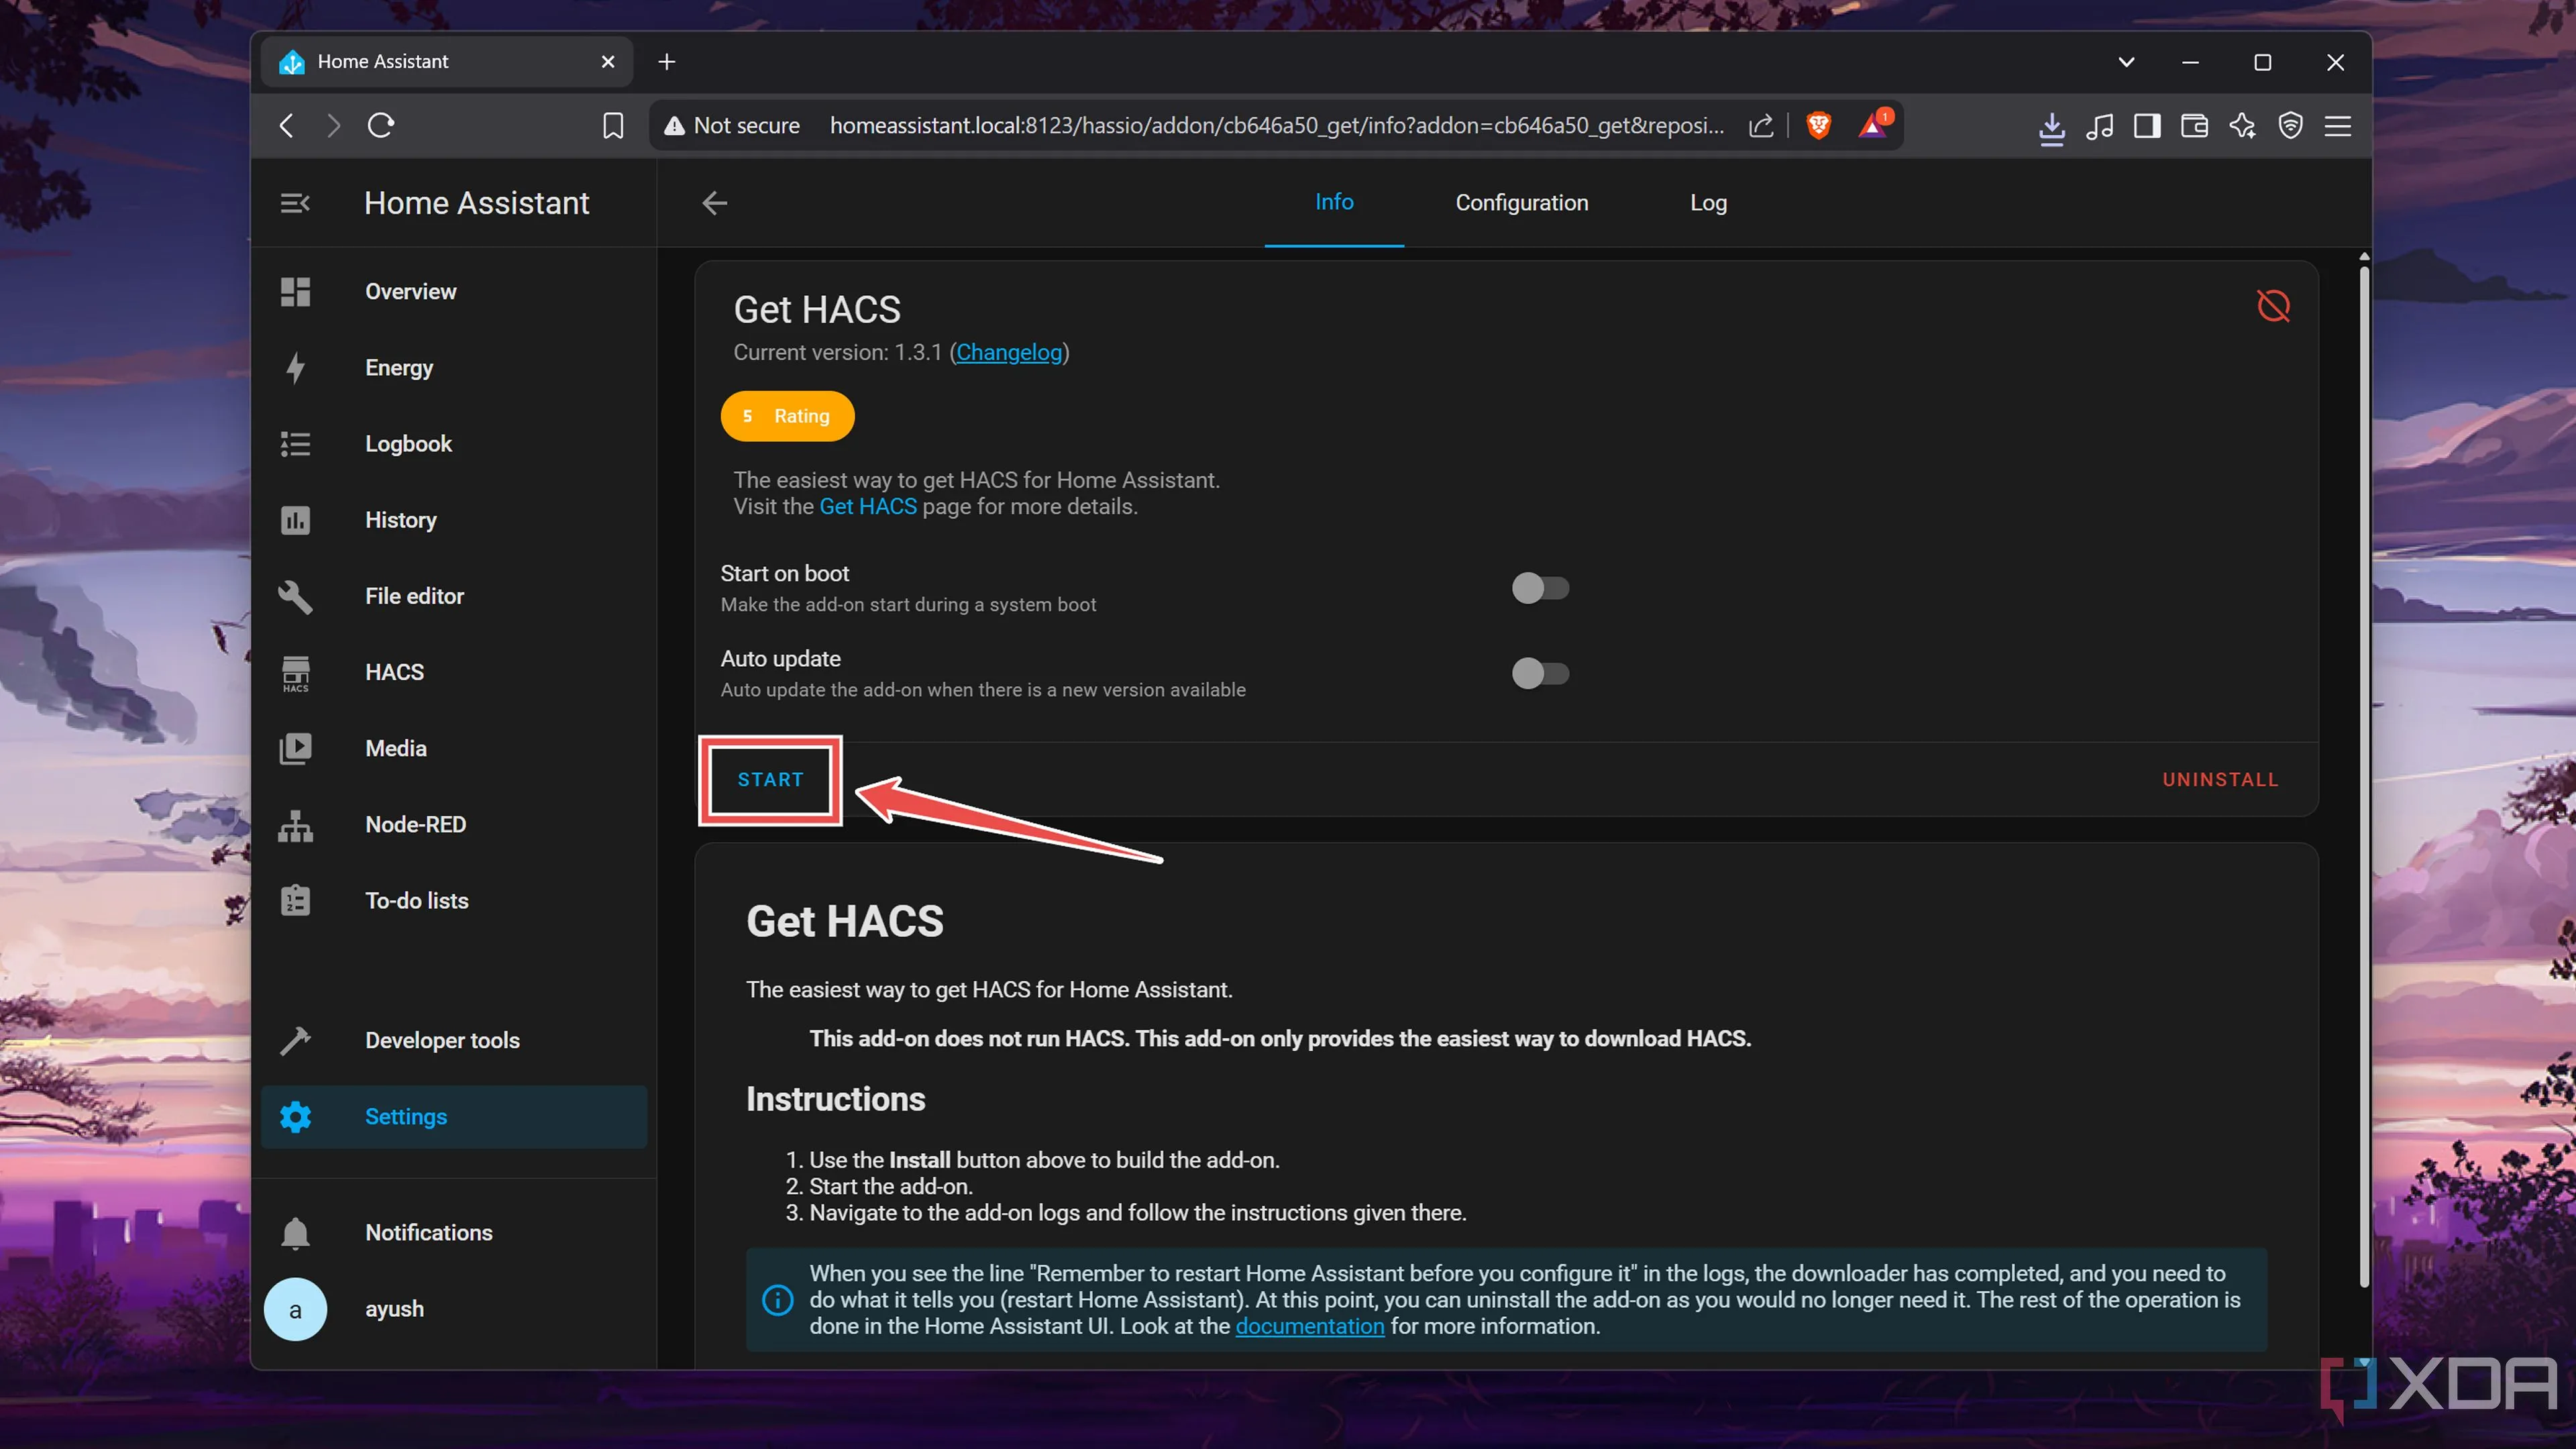Click the Brave shield icon in the toolbar
The width and height of the screenshot is (2576, 1449).
pos(1818,125)
